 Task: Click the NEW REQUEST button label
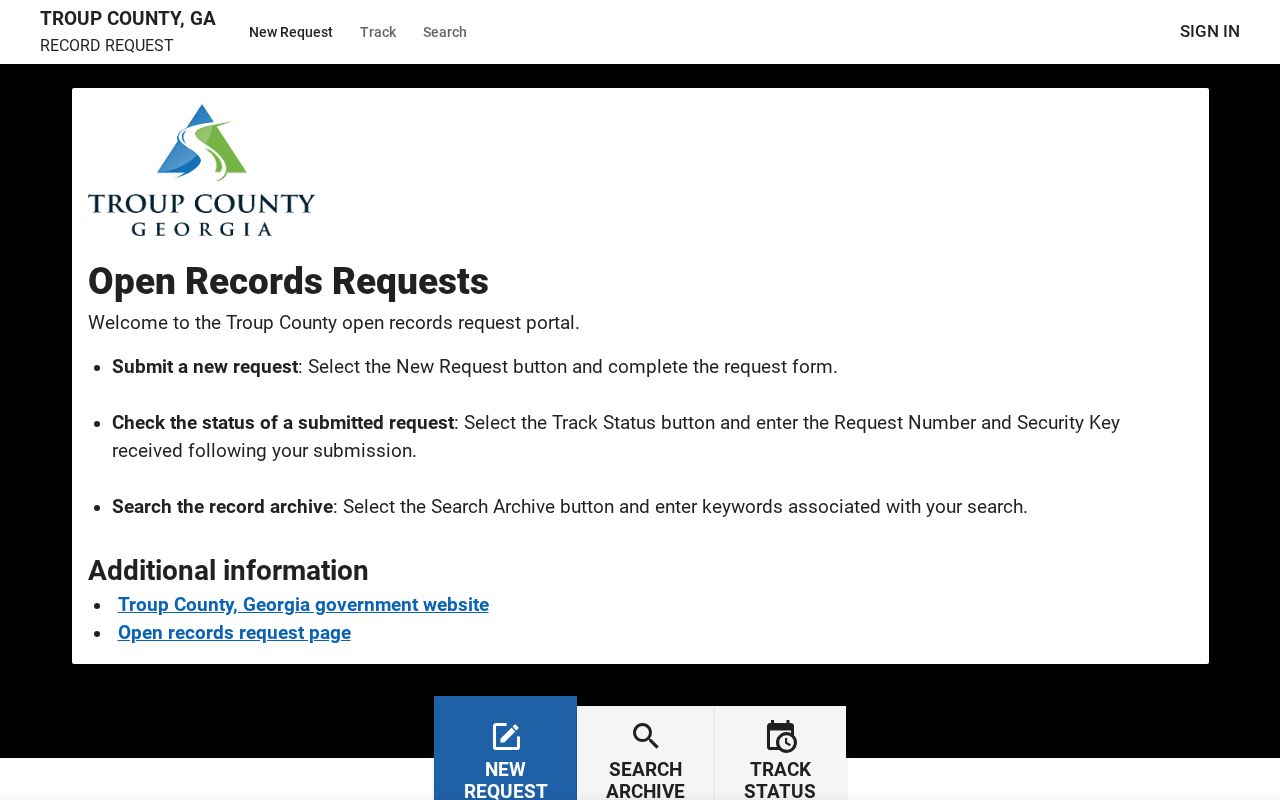(x=505, y=780)
